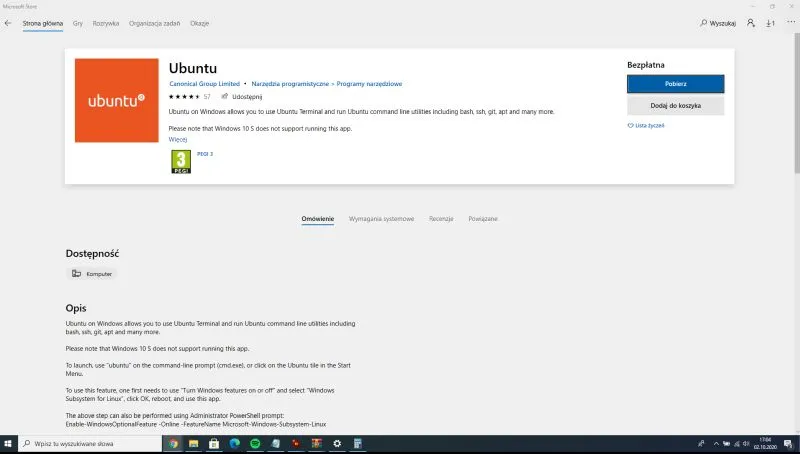This screenshot has height=454, width=800.
Task: Open the three-dot more menu
Action: (x=791, y=22)
